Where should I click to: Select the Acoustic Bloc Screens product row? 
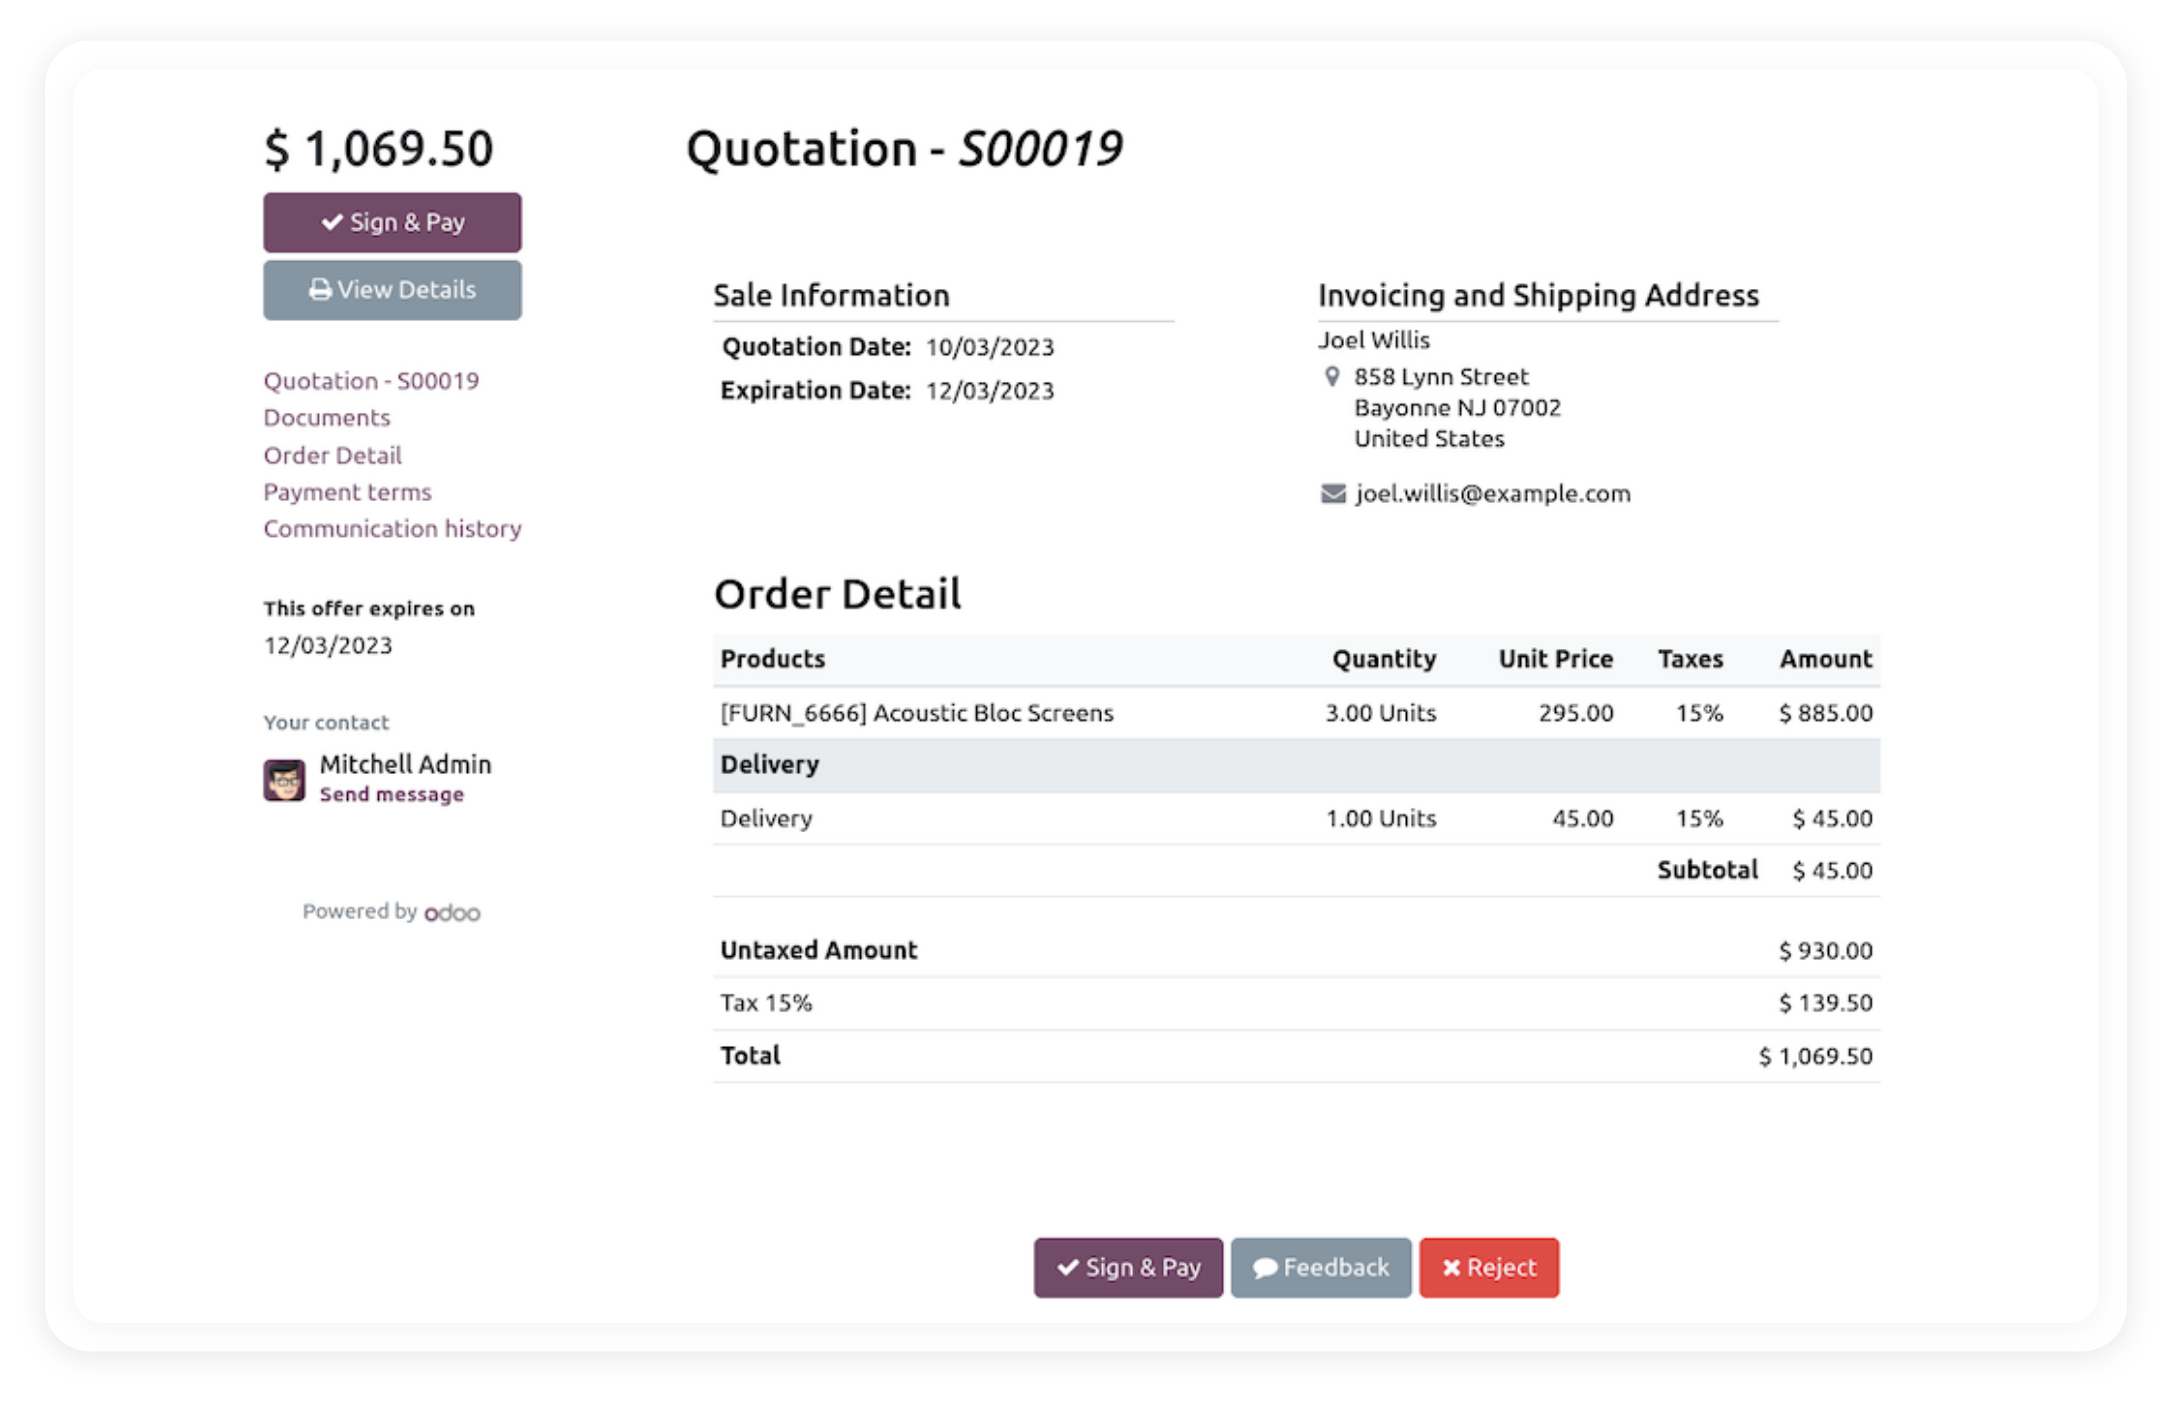click(x=916, y=713)
